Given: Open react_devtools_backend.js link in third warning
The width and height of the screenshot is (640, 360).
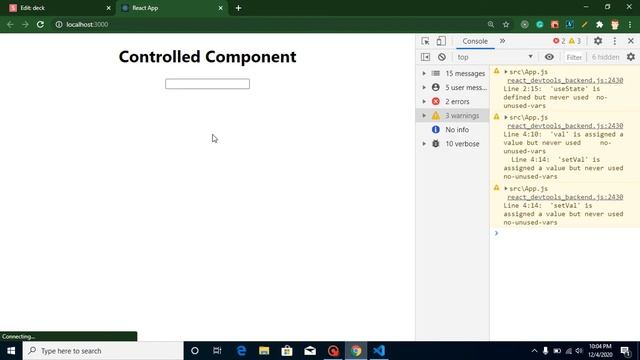Looking at the screenshot, I should [x=565, y=197].
